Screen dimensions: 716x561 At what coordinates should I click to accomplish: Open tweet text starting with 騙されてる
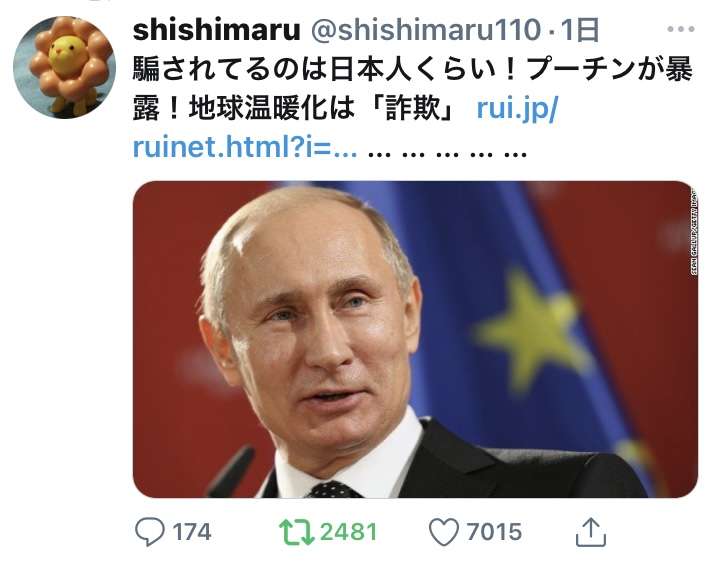click(x=413, y=70)
